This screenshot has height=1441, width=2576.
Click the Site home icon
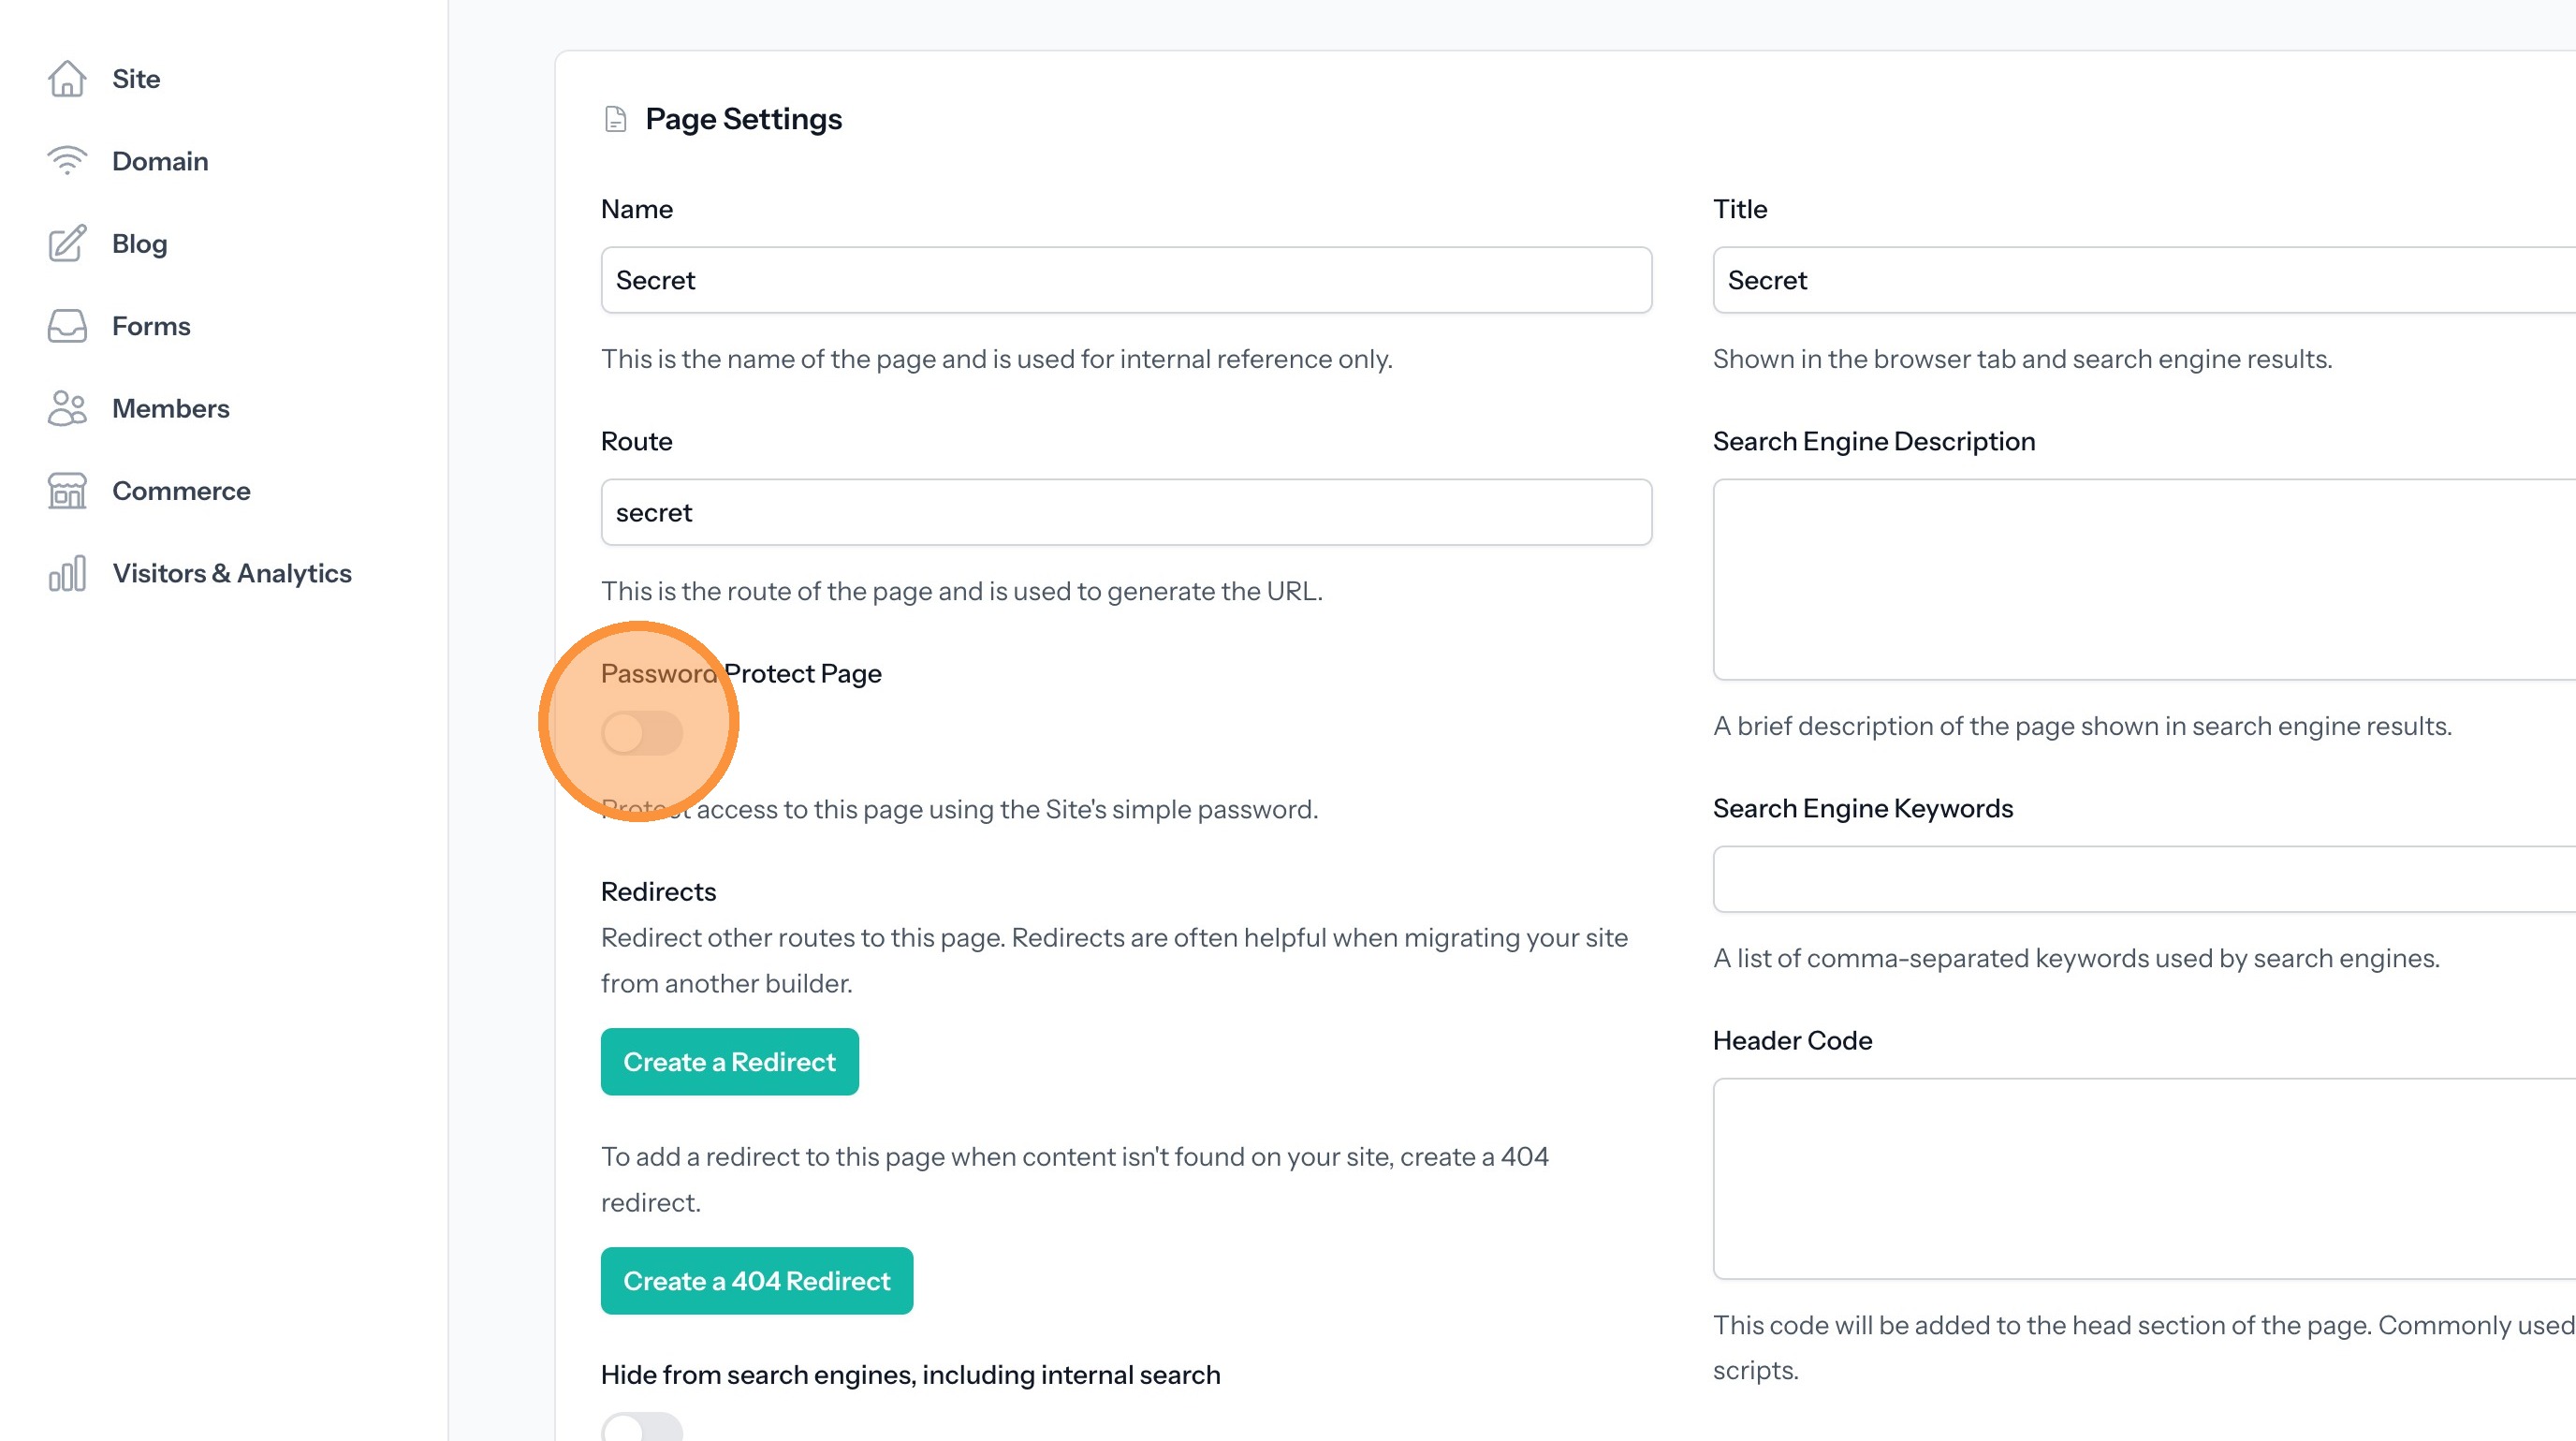pyautogui.click(x=67, y=78)
